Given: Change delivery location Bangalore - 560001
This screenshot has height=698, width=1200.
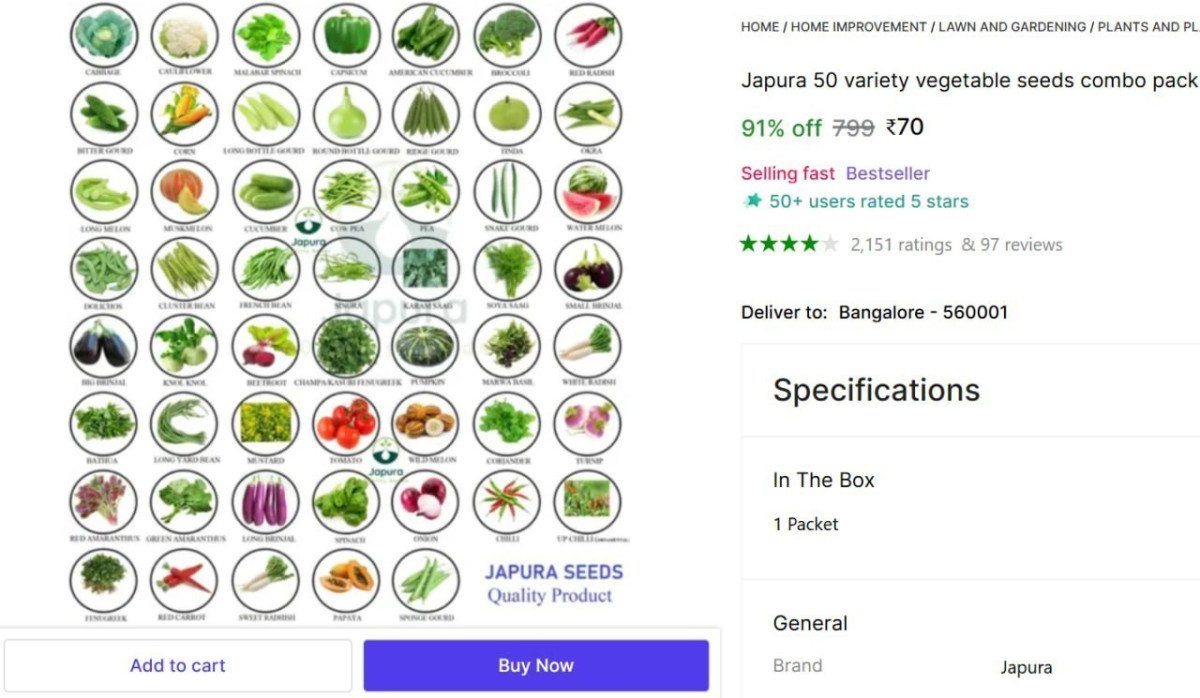Looking at the screenshot, I should 922,312.
